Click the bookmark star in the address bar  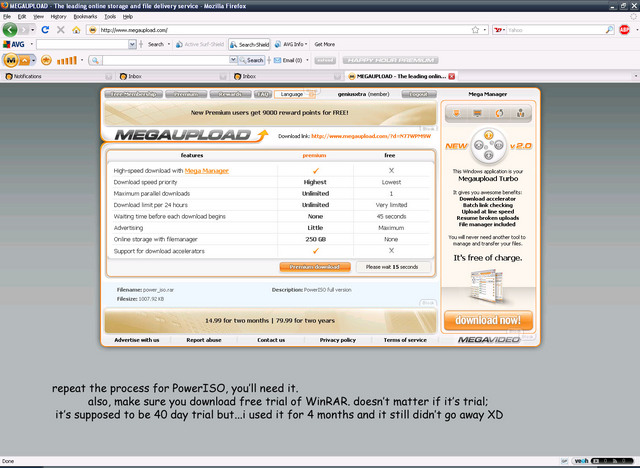(x=475, y=30)
